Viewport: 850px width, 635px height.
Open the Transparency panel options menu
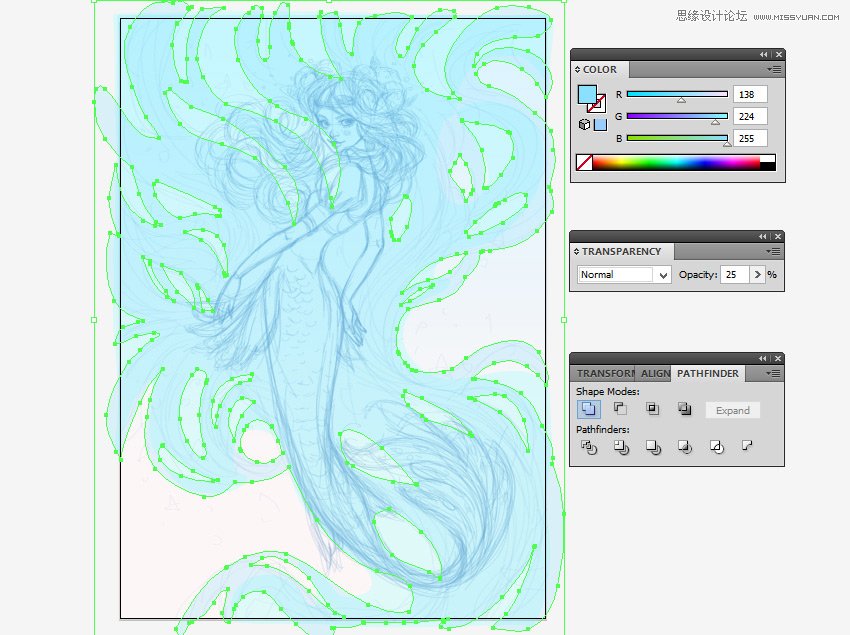[x=773, y=251]
